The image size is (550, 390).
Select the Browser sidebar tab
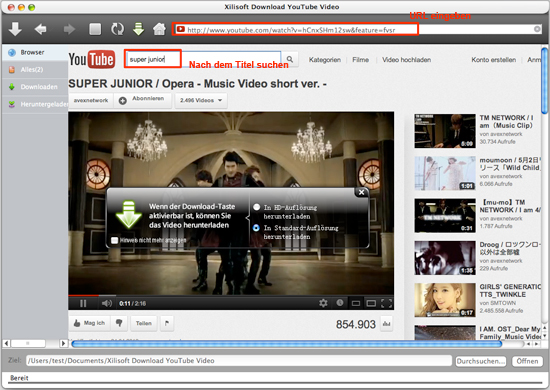tap(35, 52)
